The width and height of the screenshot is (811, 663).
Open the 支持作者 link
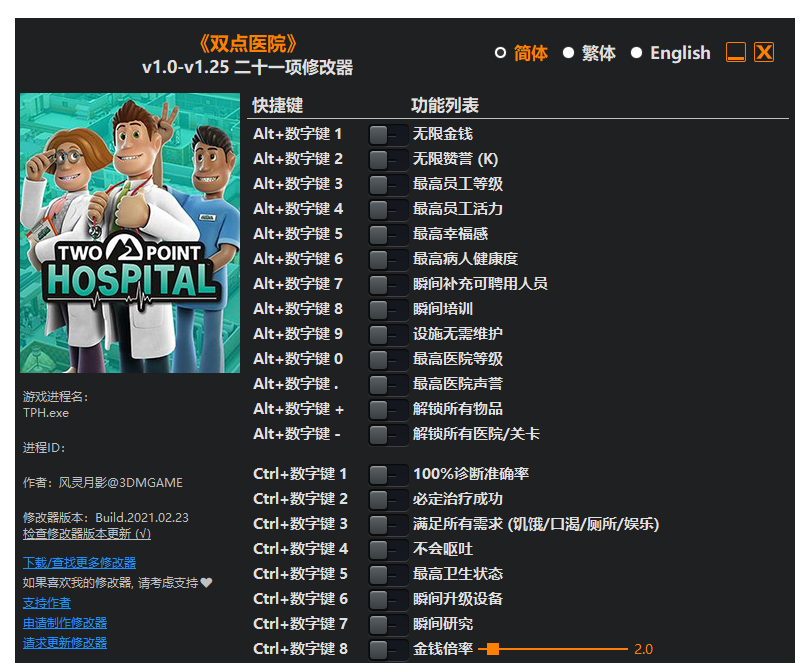coord(47,603)
